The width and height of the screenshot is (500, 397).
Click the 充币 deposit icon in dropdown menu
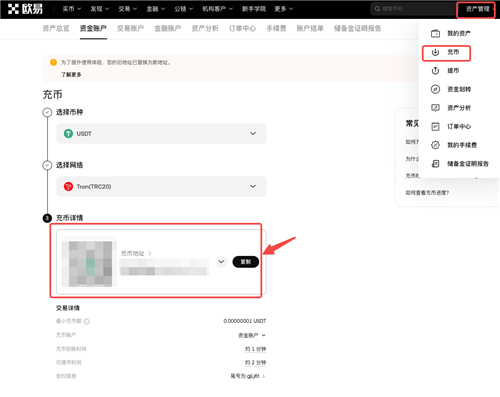435,52
